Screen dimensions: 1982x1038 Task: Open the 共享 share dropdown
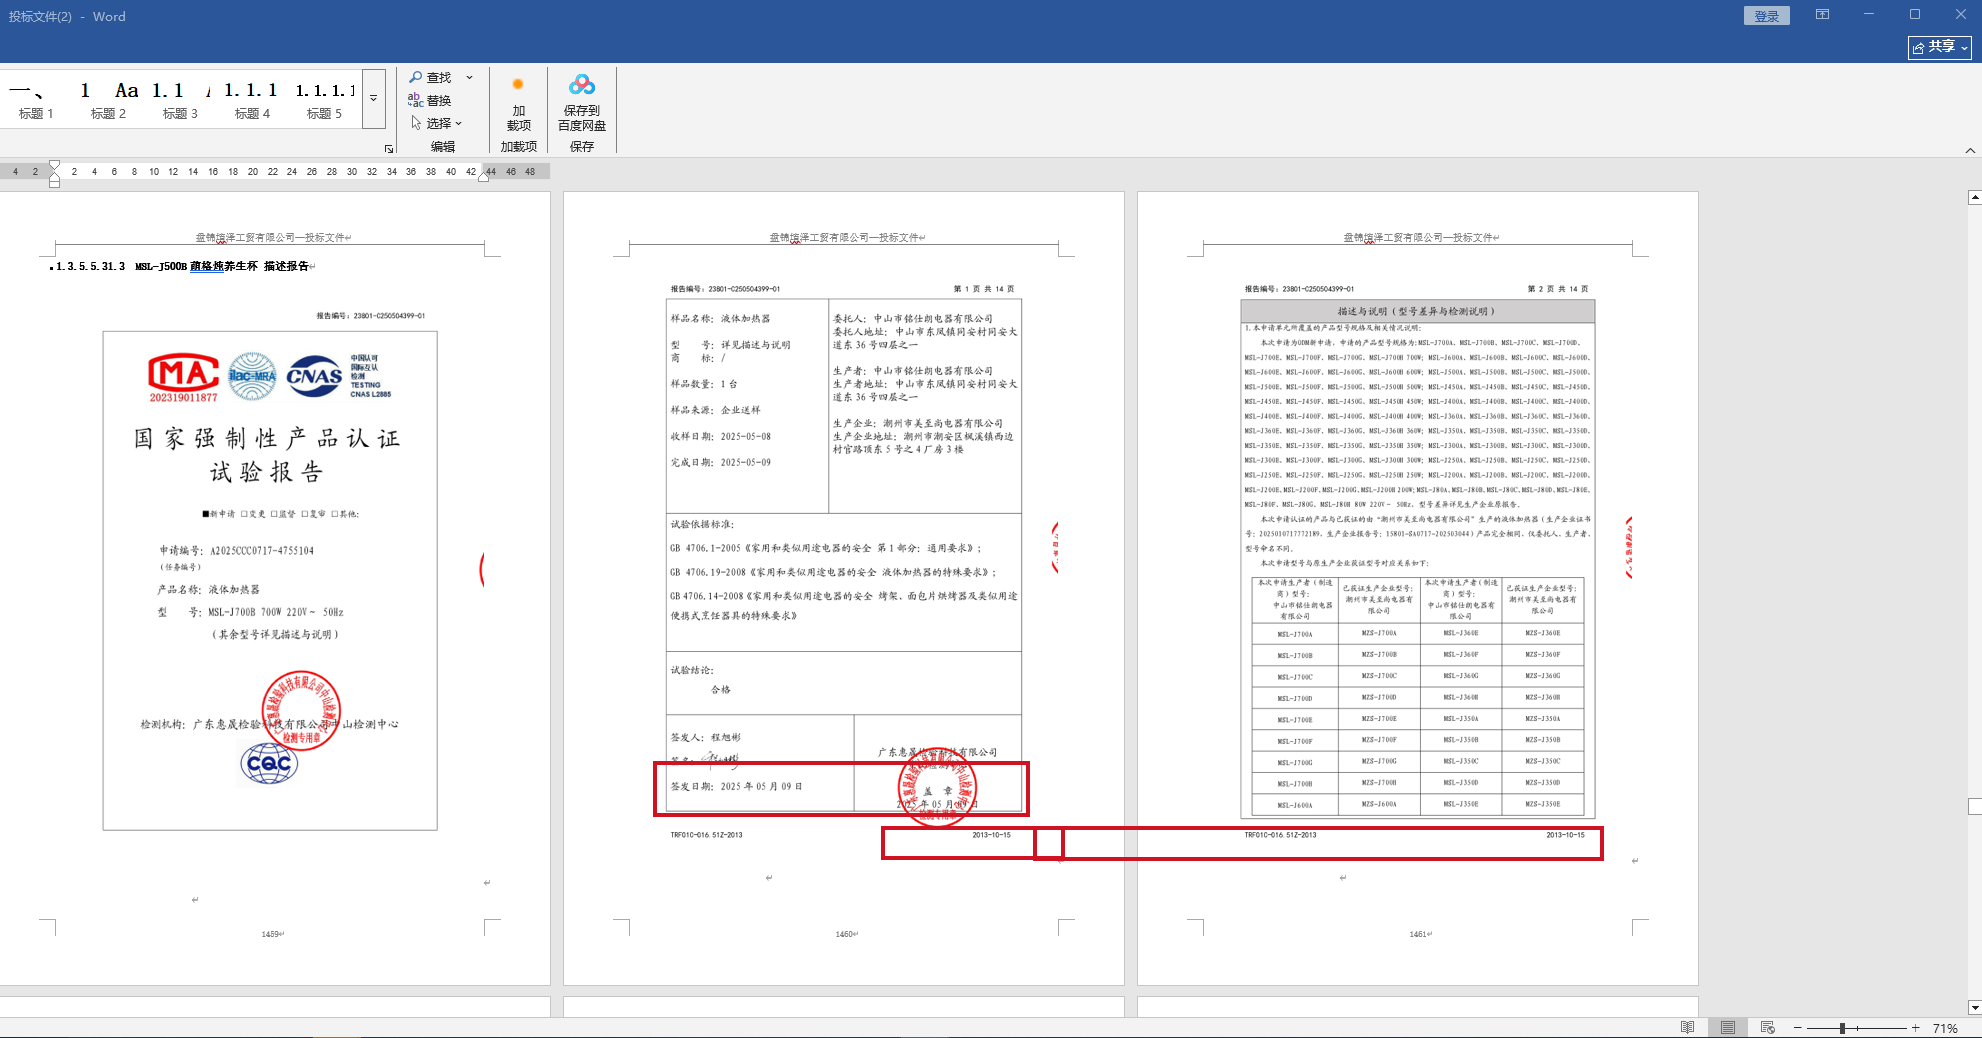pyautogui.click(x=1940, y=47)
